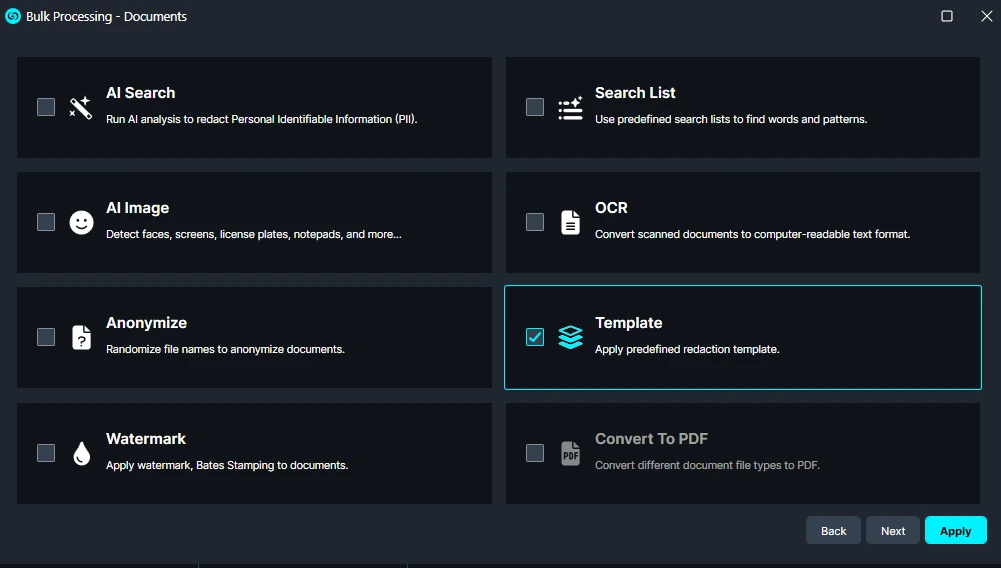This screenshot has width=1001, height=568.
Task: Click the 'AI Image' heading
Action: point(137,208)
